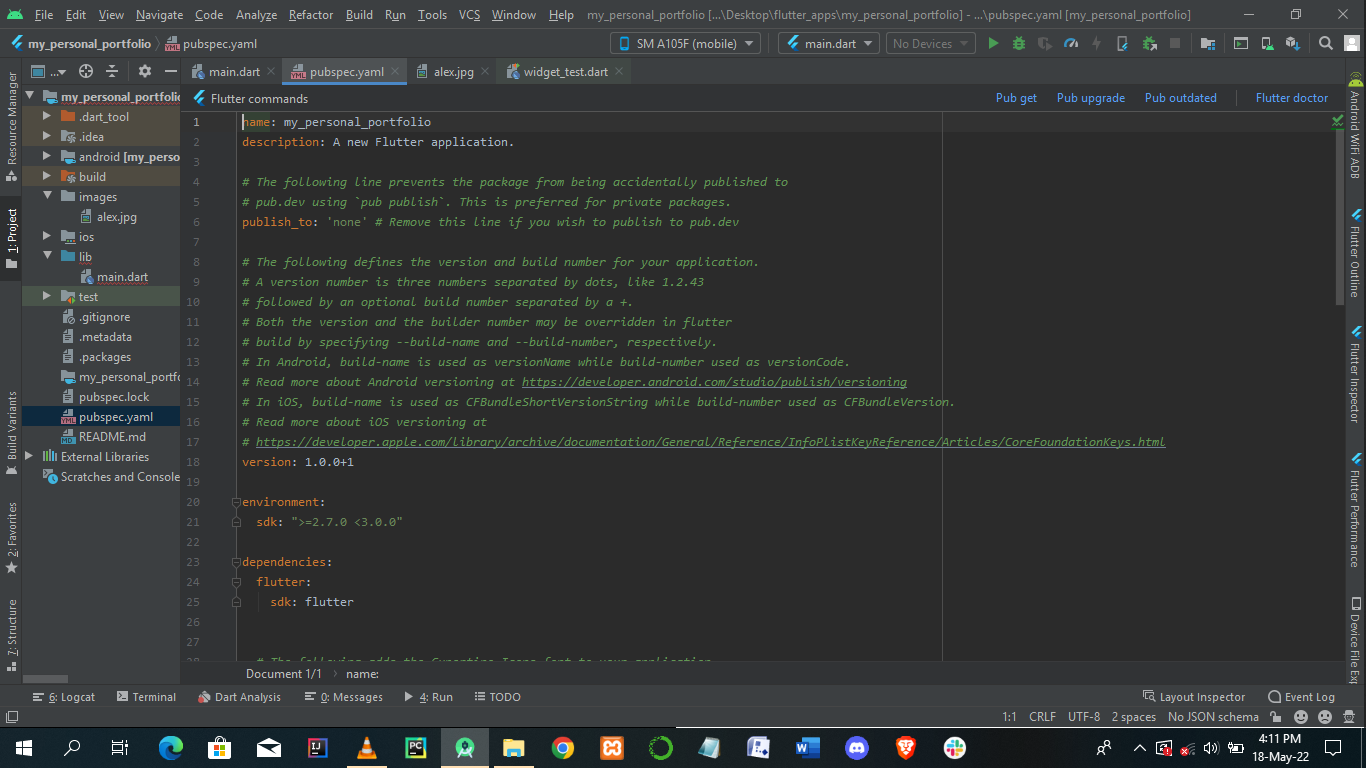1366x768 pixels.
Task: Click the happy smiley feedback icon
Action: pyautogui.click(x=1301, y=717)
